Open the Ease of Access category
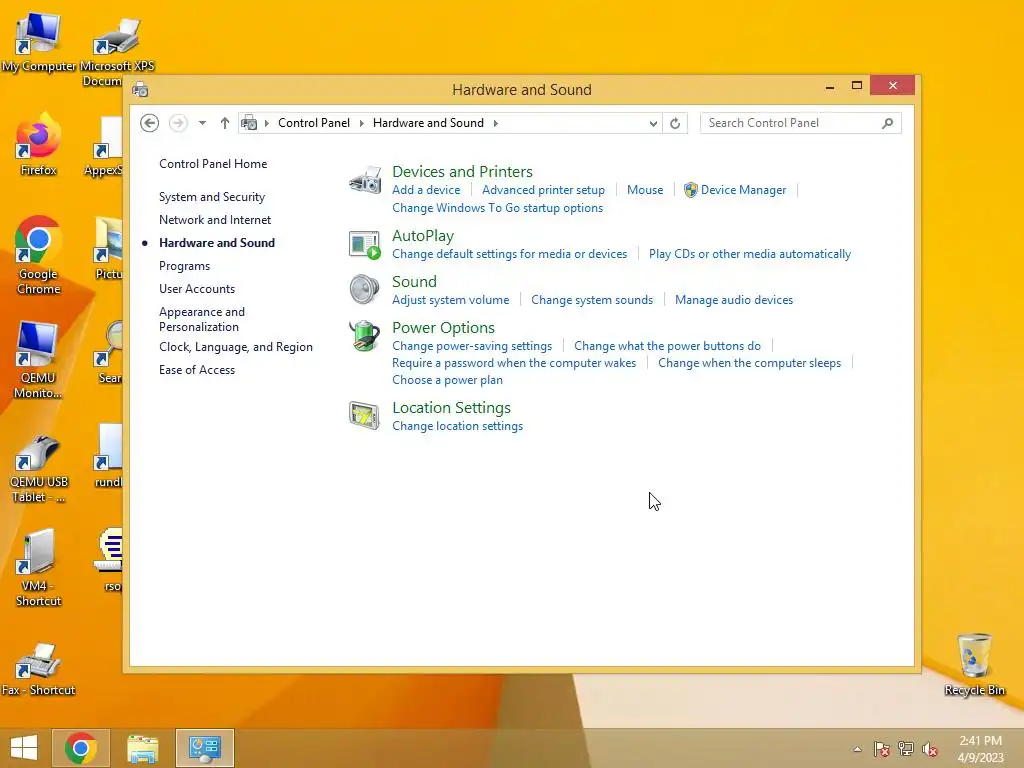1024x768 pixels. pos(197,370)
